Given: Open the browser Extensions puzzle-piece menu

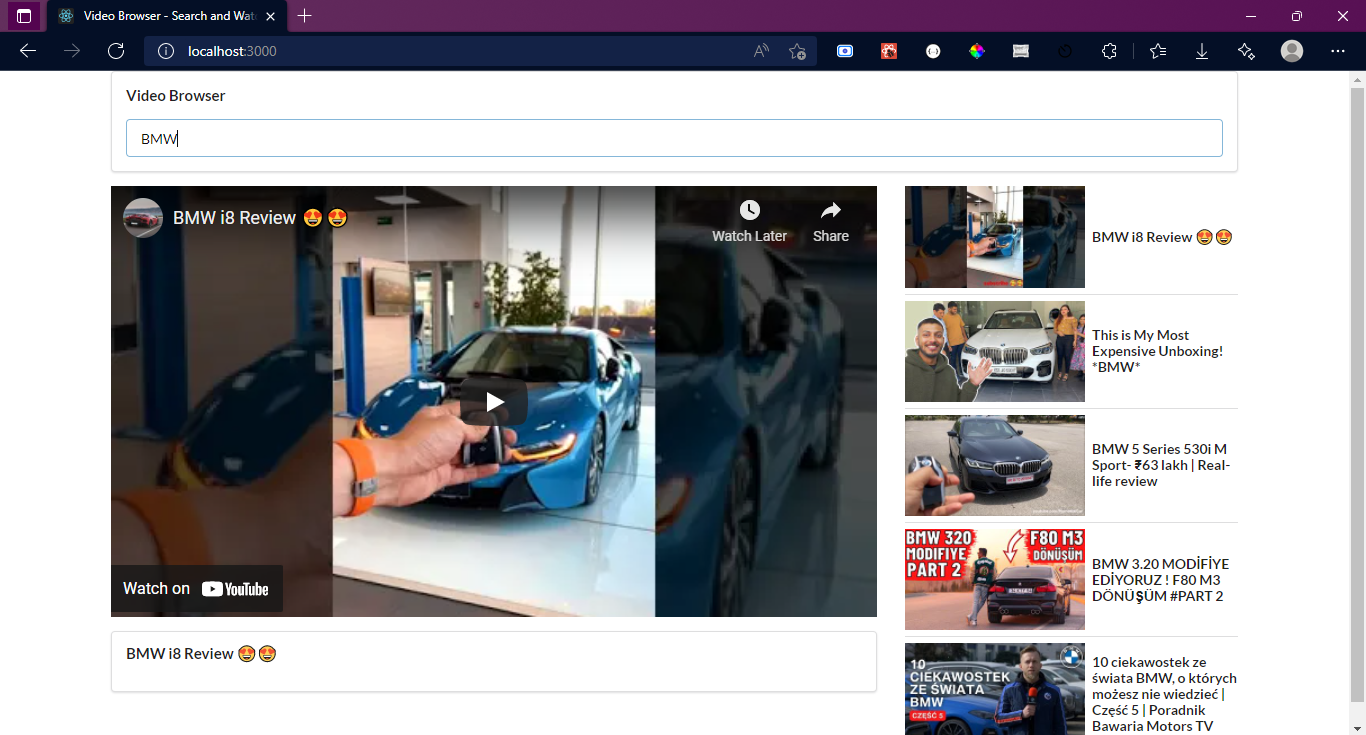Looking at the screenshot, I should coord(1109,50).
